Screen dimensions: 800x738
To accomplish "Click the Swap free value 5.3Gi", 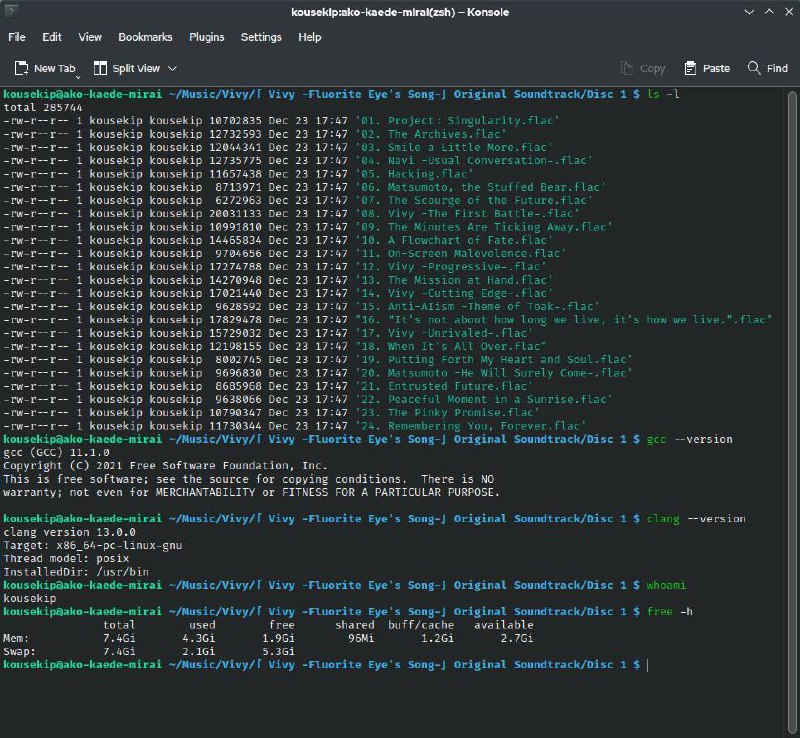I will 278,652.
